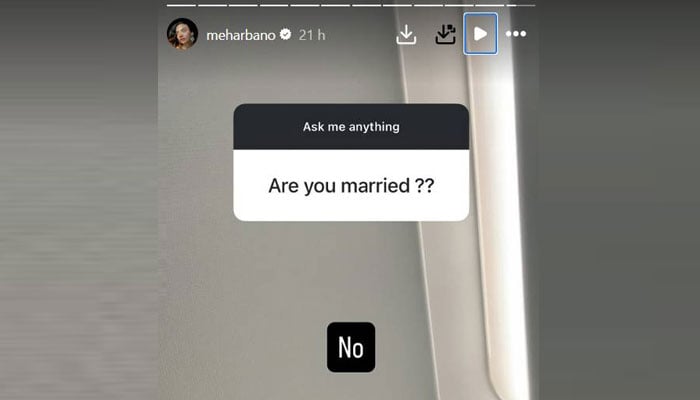The image size is (700, 400).
Task: Click the download-all stories icon
Action: click(446, 34)
